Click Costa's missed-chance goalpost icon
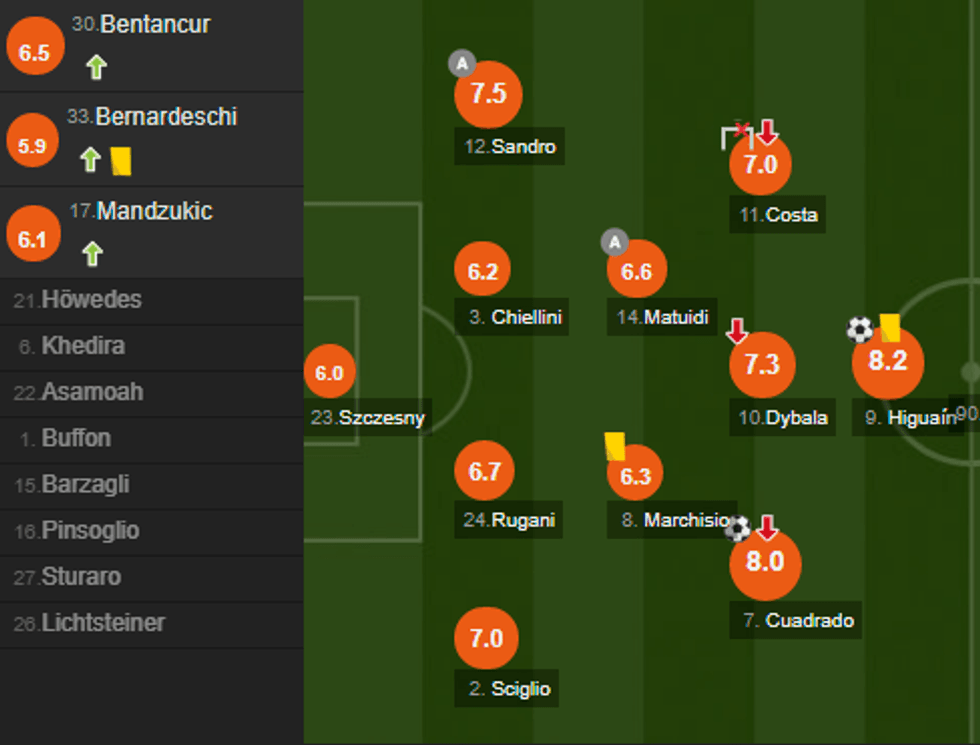Screen dimensions: 980x745 (735, 136)
